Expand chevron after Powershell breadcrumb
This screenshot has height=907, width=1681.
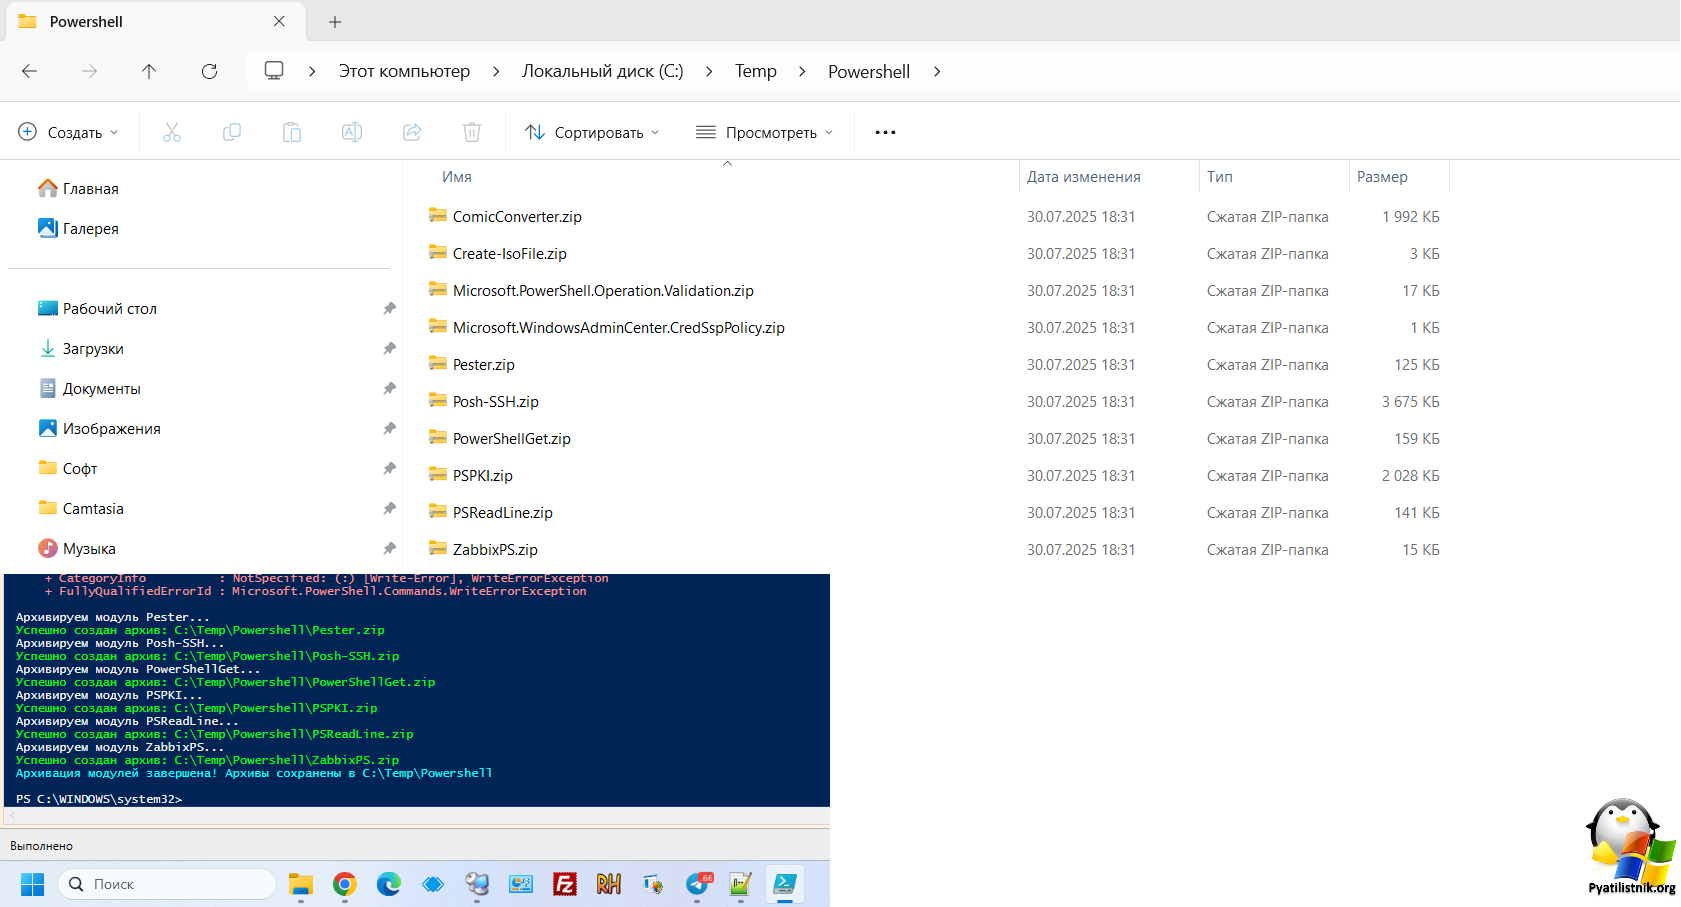click(937, 71)
